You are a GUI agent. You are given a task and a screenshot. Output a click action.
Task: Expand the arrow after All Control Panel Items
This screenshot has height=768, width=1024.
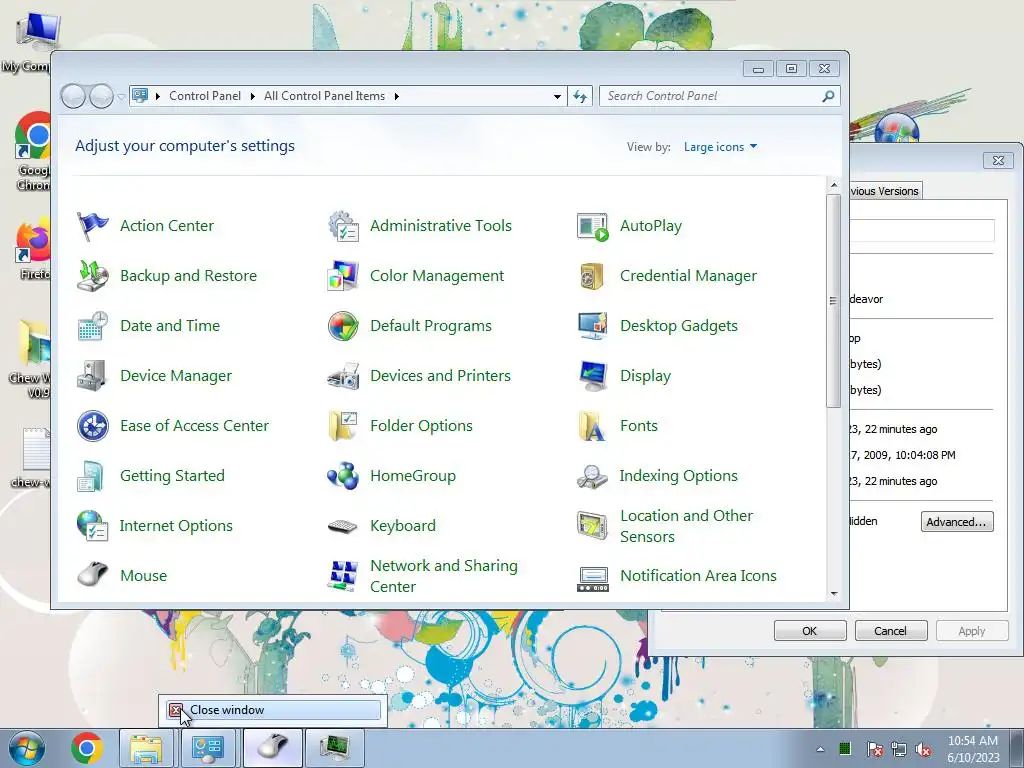tap(396, 97)
